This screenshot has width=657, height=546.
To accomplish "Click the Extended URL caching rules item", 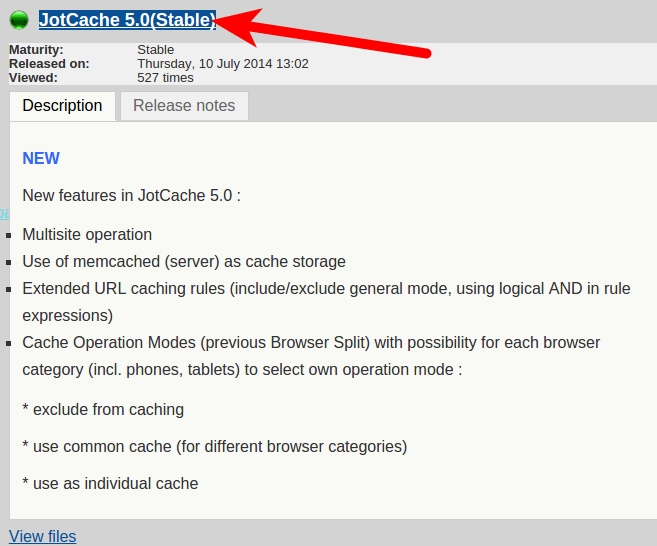I will click(326, 289).
